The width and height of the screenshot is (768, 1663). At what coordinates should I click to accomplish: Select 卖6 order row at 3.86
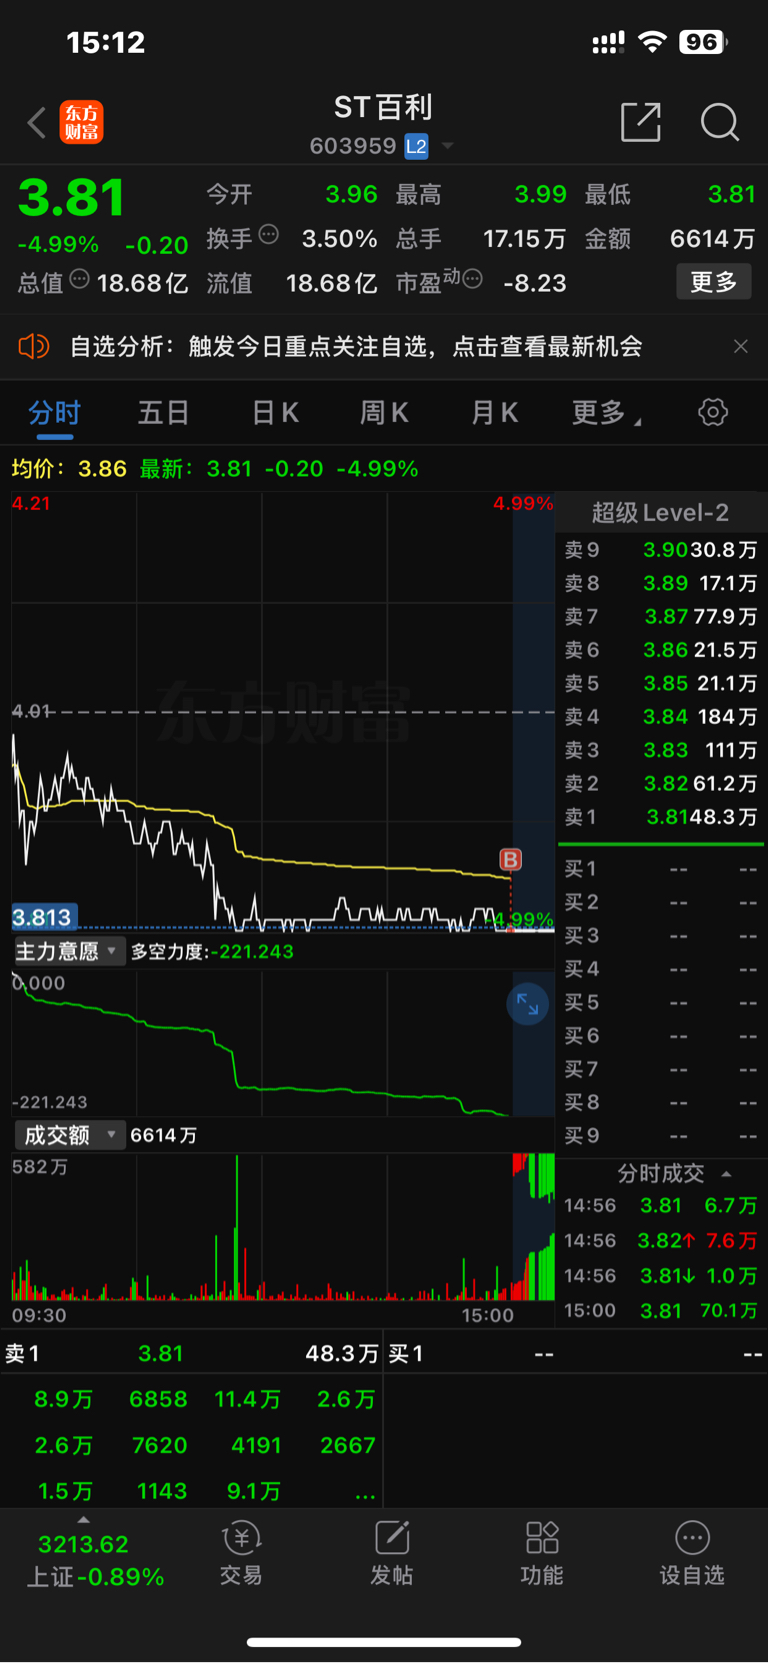[660, 650]
